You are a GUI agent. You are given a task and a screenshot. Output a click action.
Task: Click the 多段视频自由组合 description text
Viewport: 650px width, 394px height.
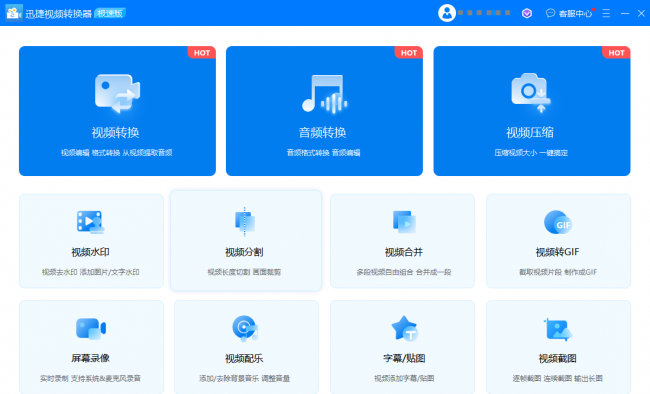point(404,272)
